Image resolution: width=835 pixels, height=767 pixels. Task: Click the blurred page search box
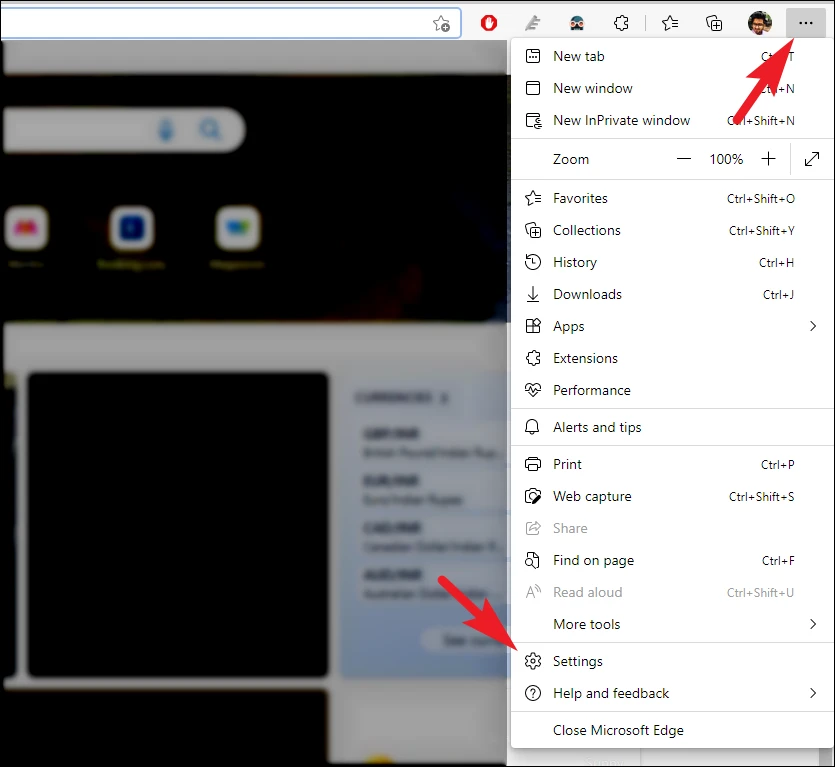point(124,129)
